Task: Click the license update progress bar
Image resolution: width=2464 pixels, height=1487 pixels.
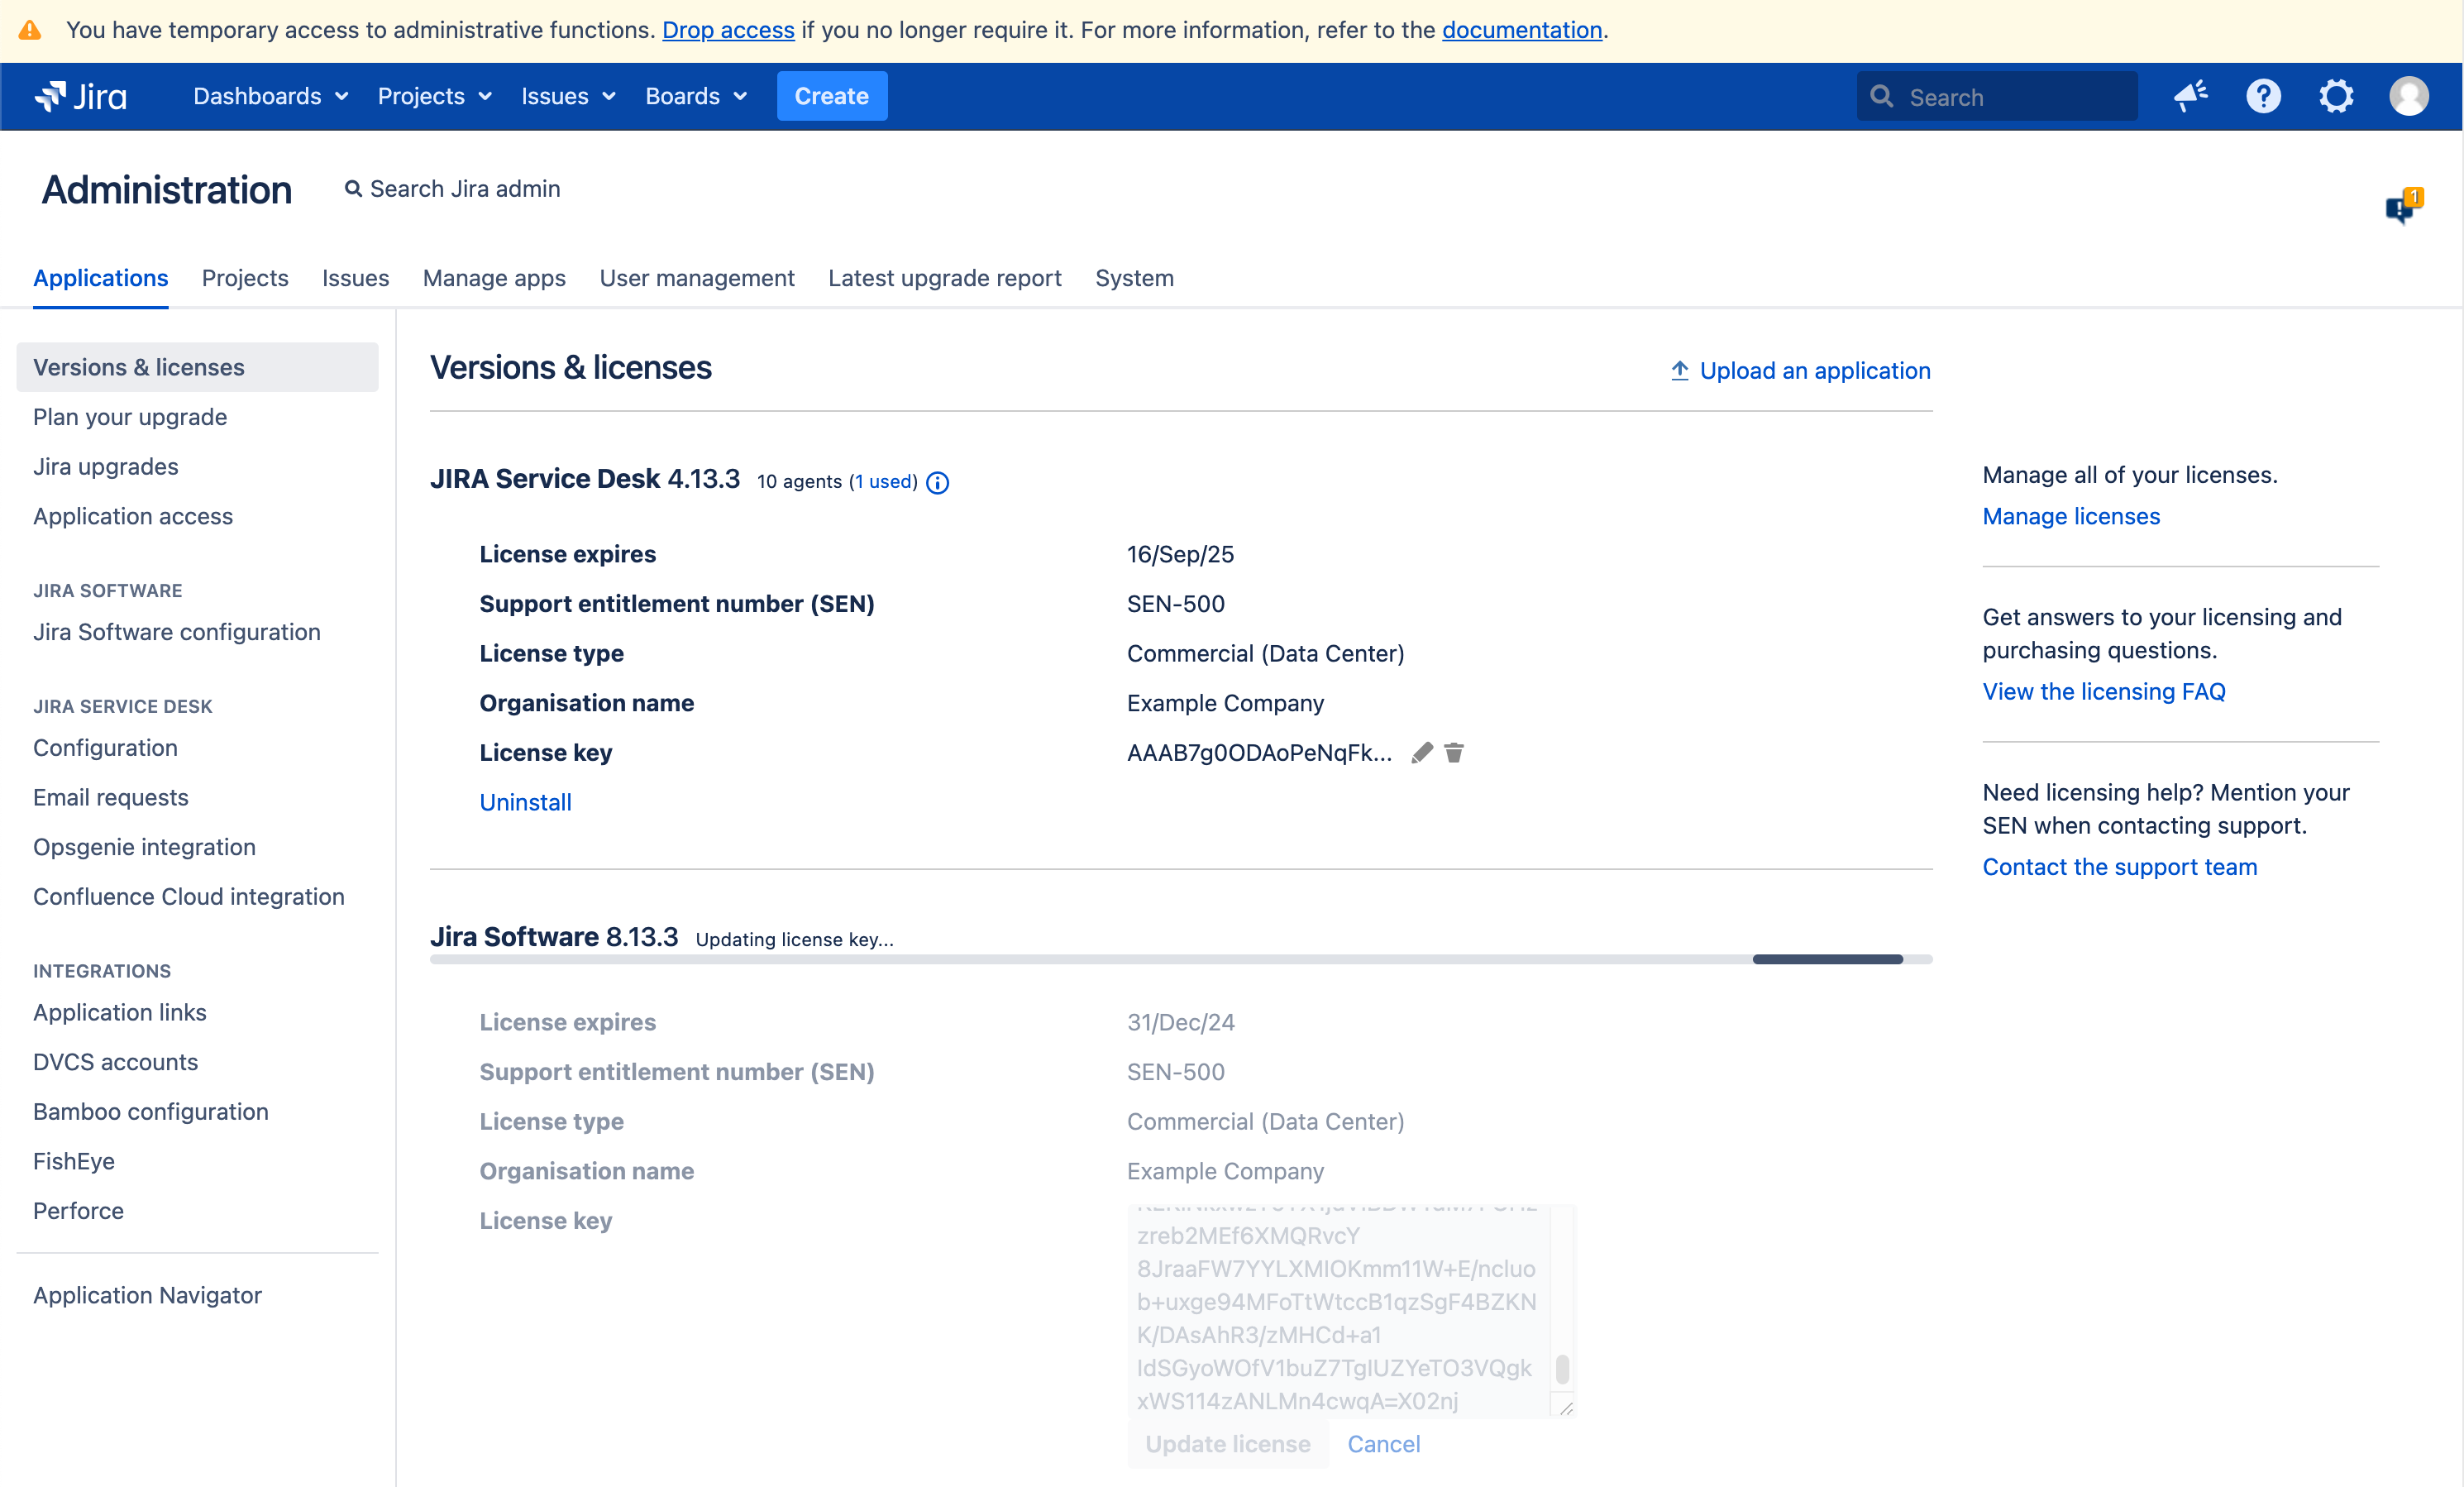Action: 1180,959
